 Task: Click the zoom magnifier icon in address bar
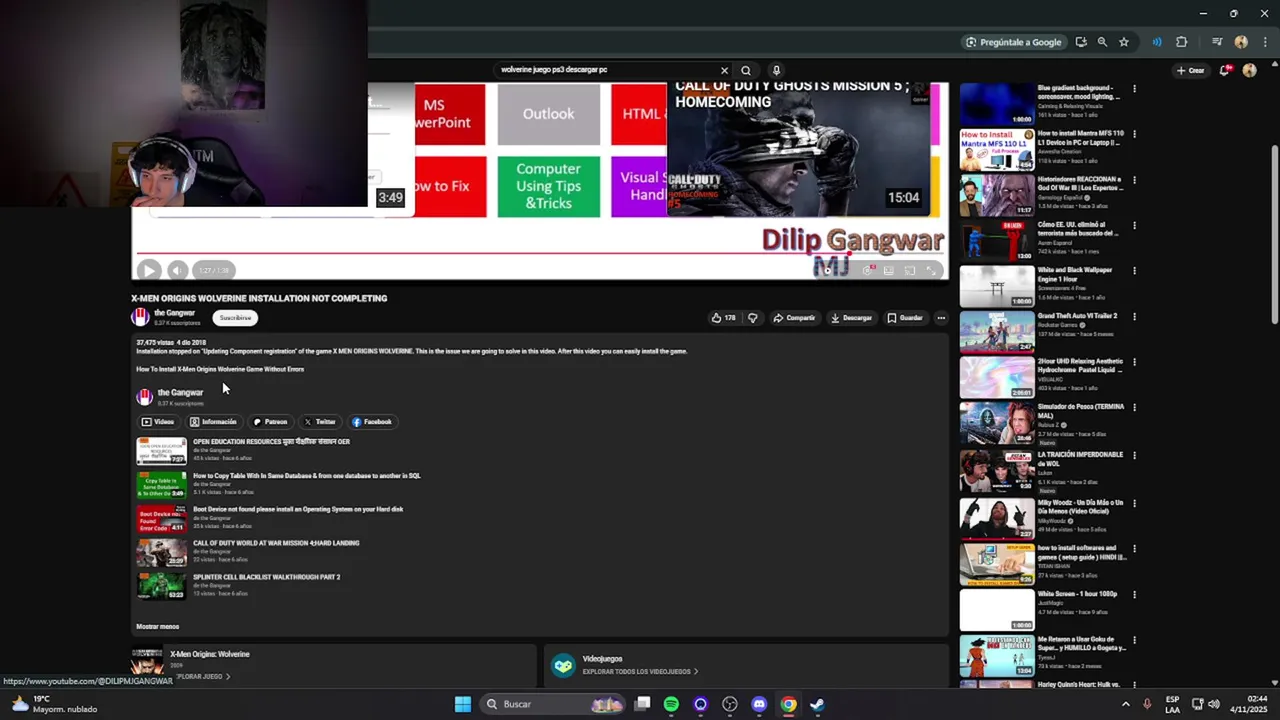(x=1102, y=42)
